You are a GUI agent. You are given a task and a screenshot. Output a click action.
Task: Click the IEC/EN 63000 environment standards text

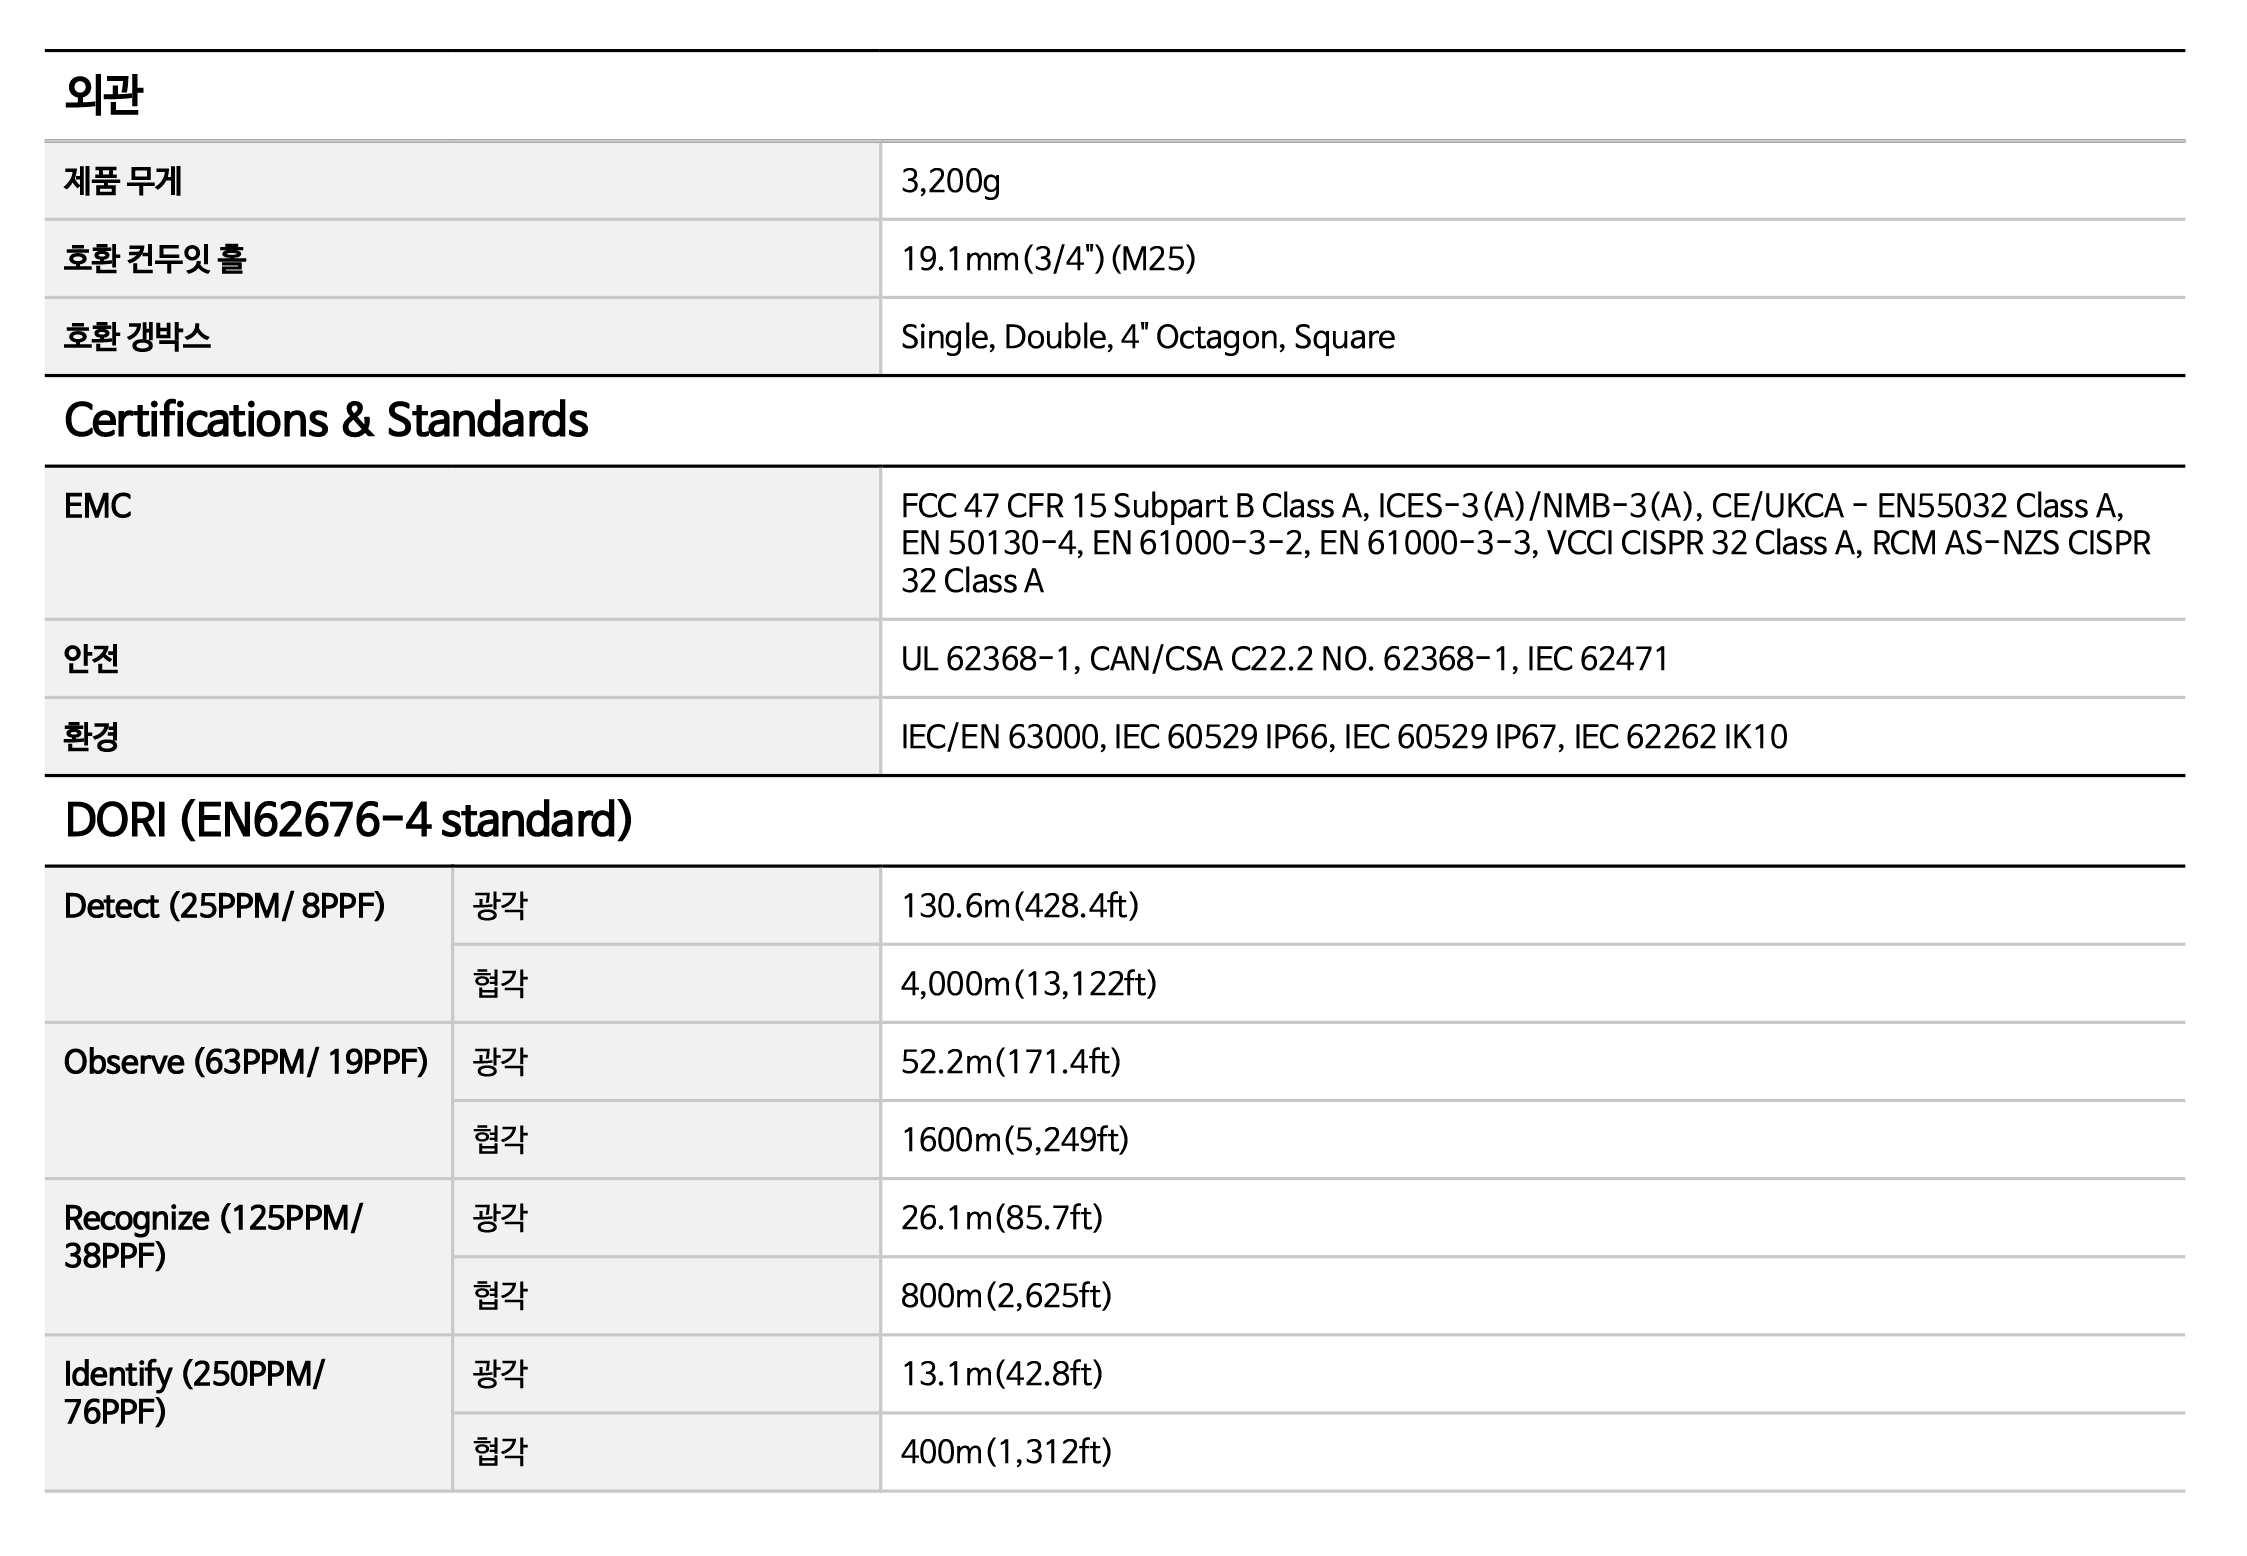[x=1343, y=737]
